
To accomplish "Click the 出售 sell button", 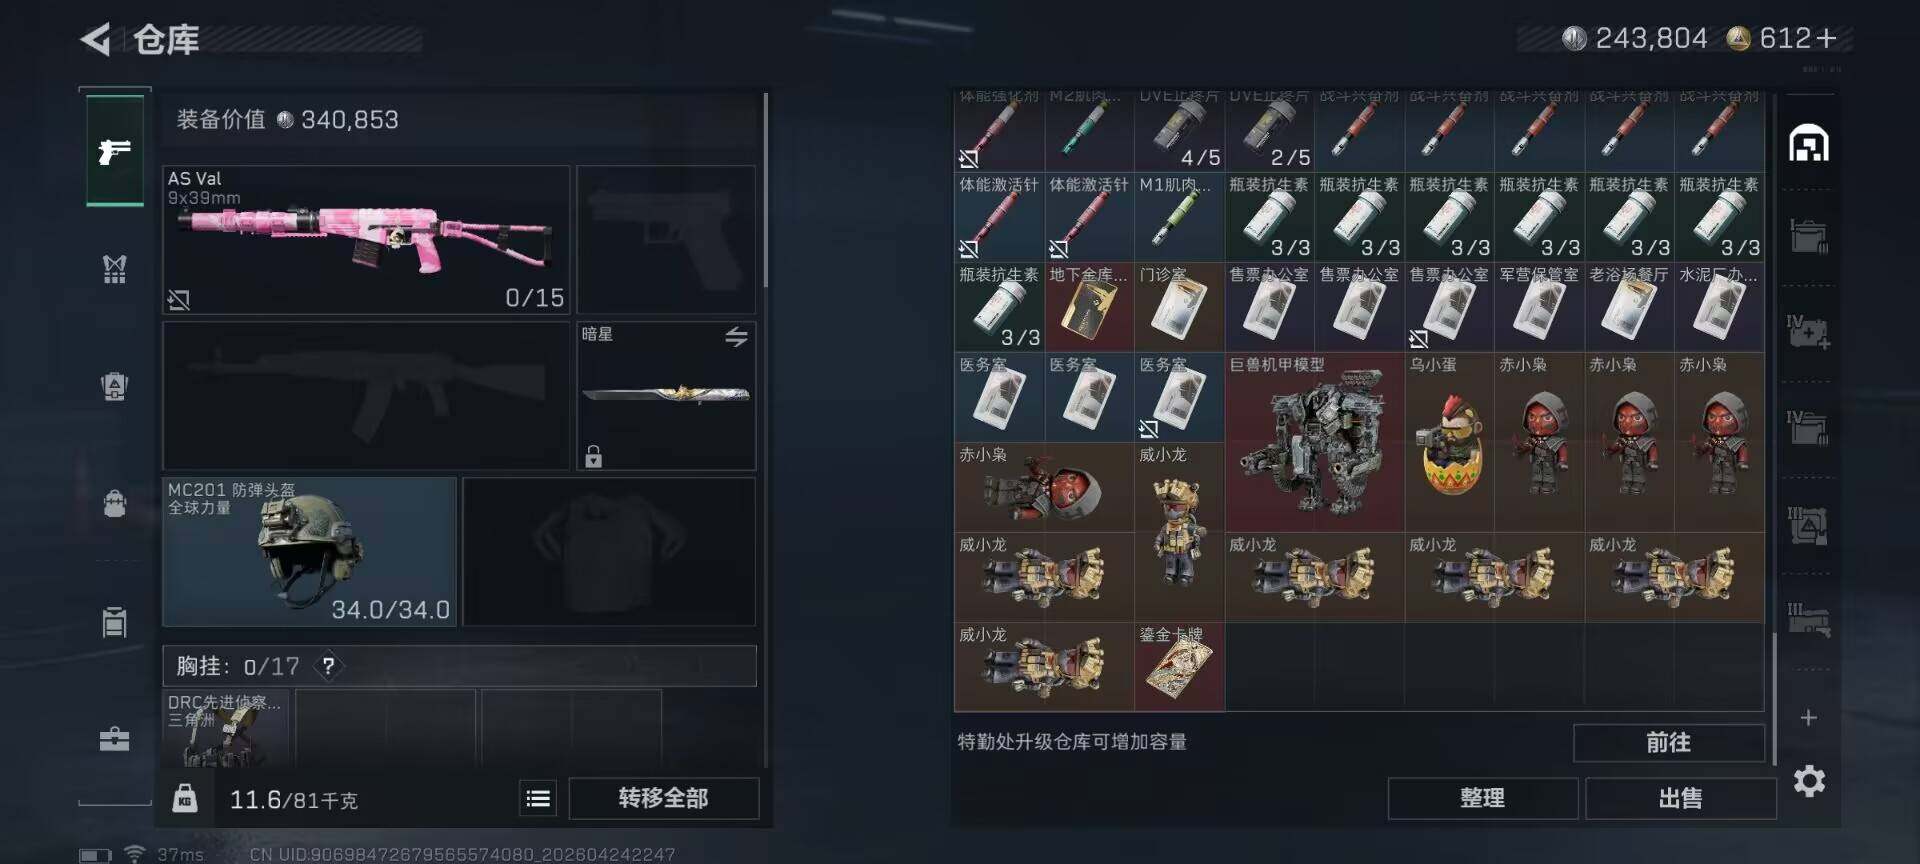I will 1680,798.
